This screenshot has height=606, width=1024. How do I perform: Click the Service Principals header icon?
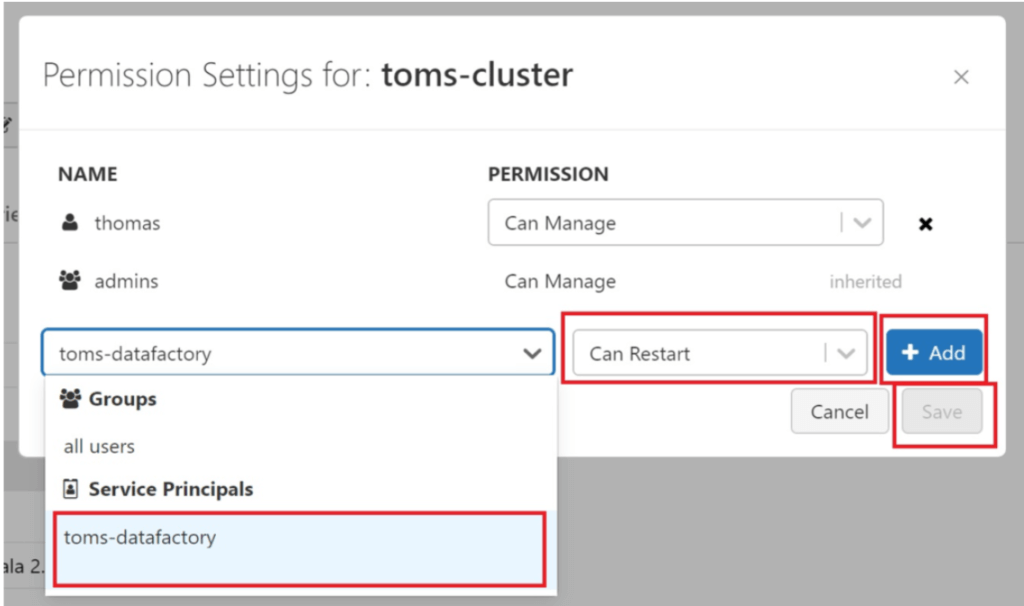tap(70, 489)
